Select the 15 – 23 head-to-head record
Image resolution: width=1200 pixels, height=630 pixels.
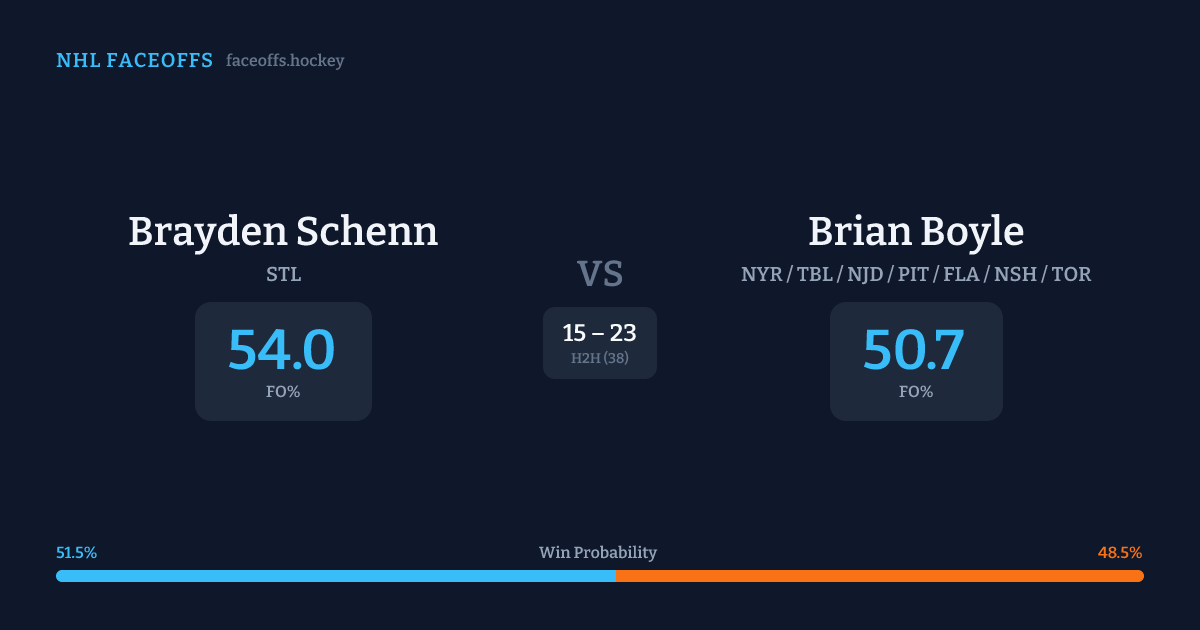pos(599,333)
